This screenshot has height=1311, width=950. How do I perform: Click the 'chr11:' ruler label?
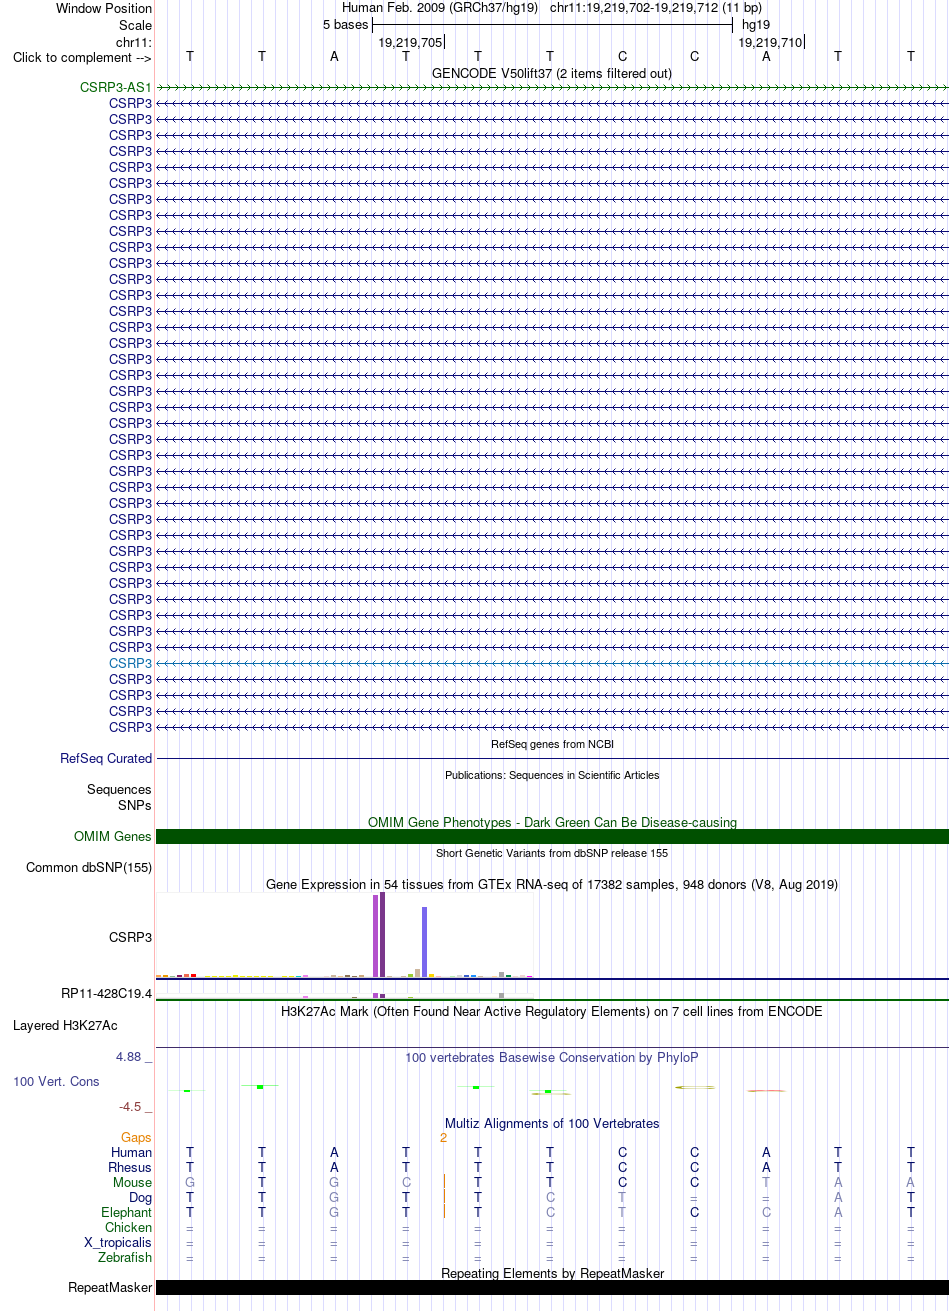click(134, 41)
